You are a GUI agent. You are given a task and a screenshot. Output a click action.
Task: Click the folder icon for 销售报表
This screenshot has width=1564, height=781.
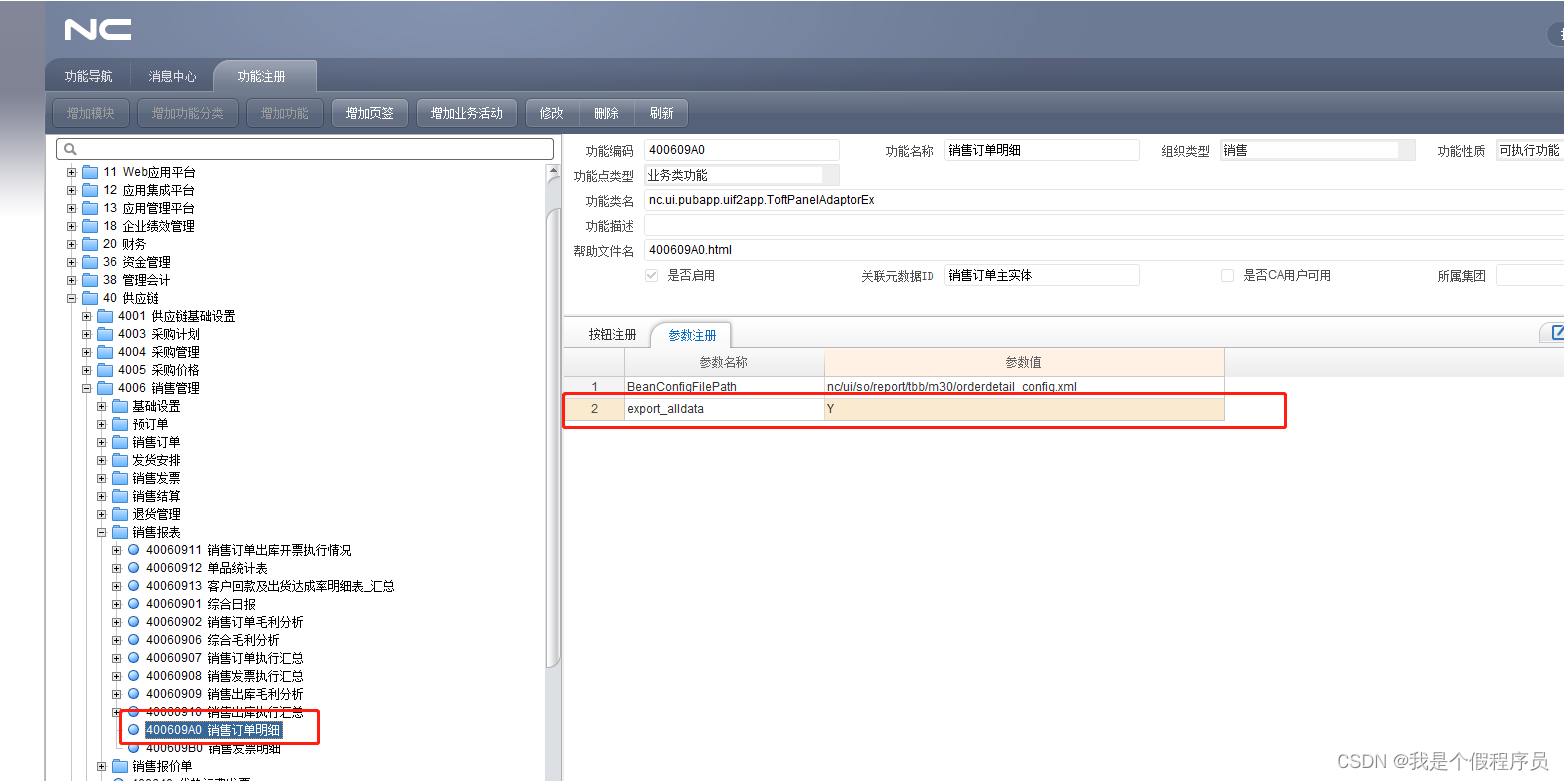pyautogui.click(x=120, y=532)
